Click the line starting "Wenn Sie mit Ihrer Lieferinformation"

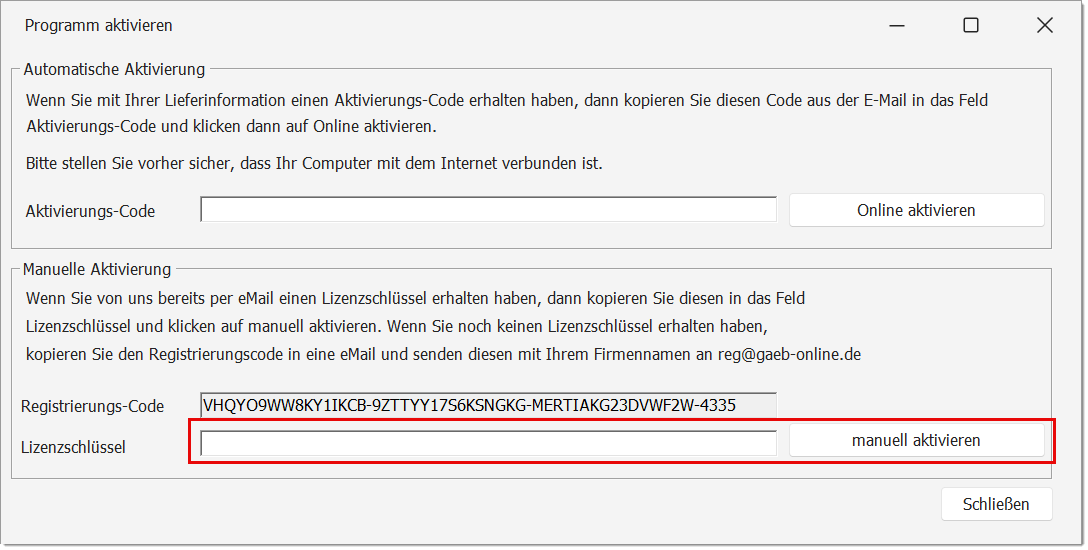click(x=507, y=101)
